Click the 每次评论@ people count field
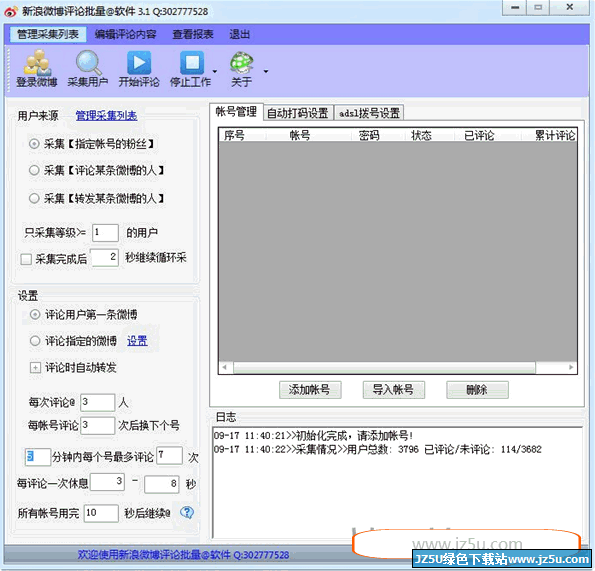The image size is (595, 571). (97, 402)
